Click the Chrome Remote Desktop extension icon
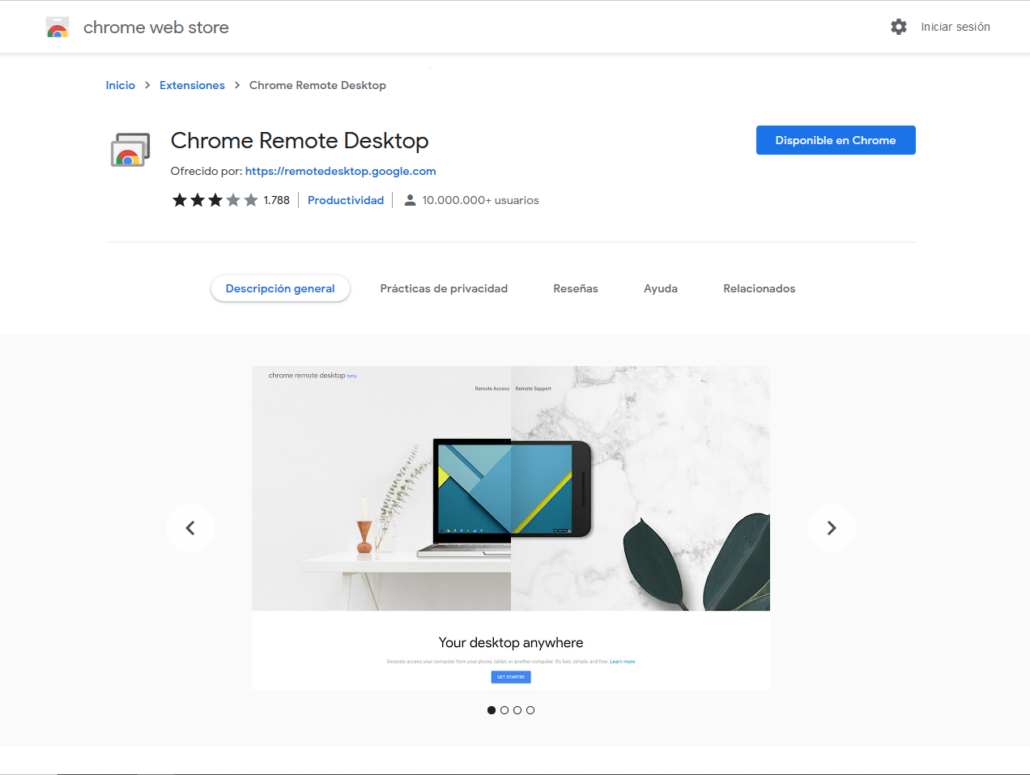Image resolution: width=1030 pixels, height=775 pixels. 129,149
